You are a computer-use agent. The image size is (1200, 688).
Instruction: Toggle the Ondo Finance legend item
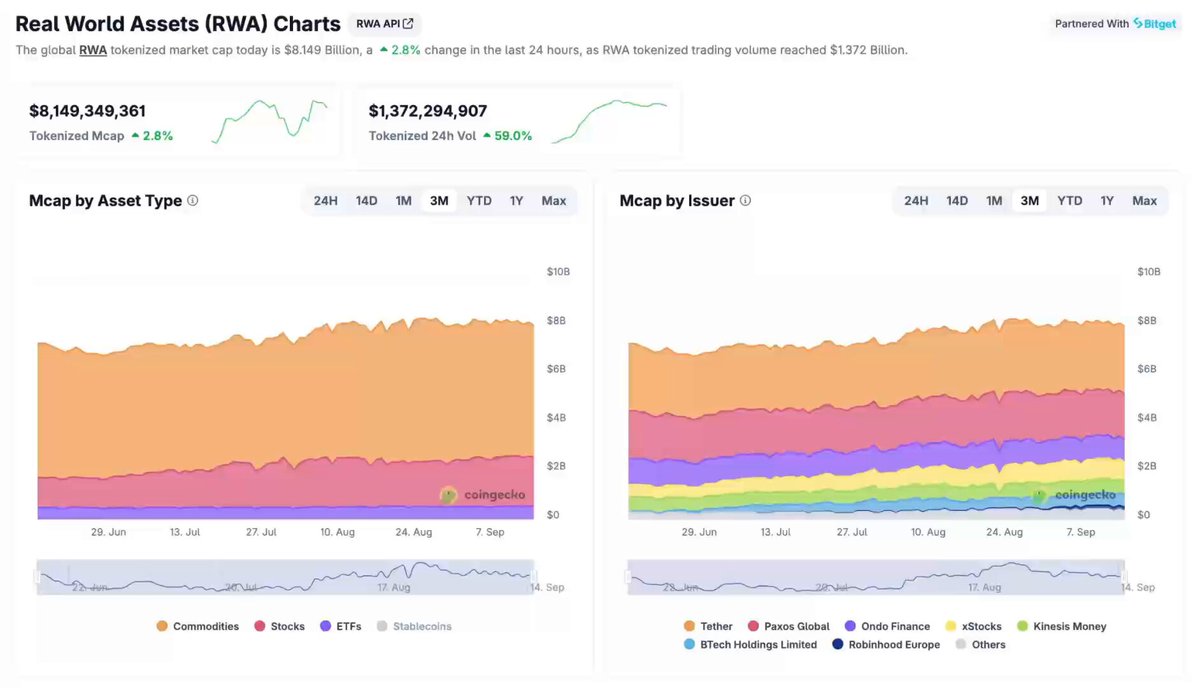pyautogui.click(x=887, y=627)
